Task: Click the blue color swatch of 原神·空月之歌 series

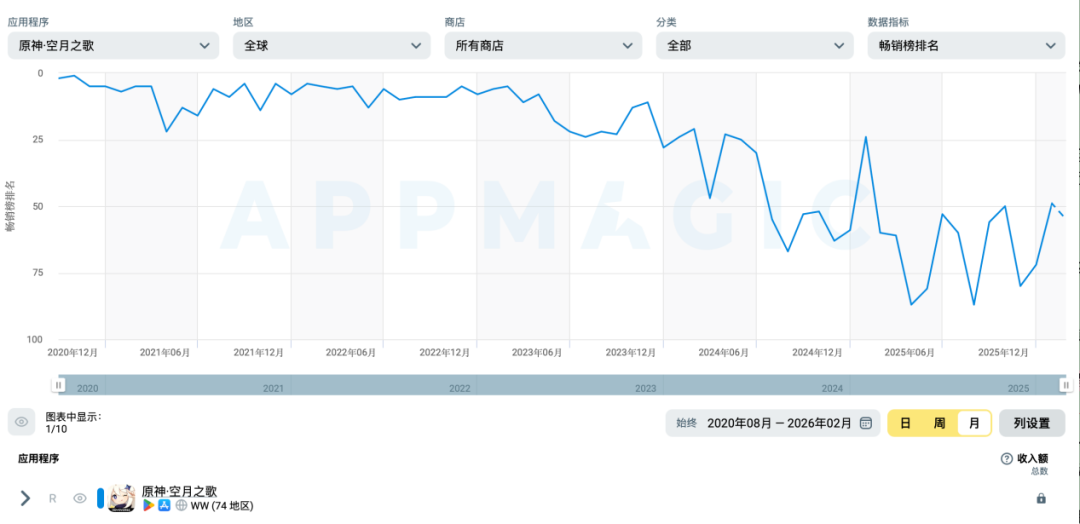Action: (x=101, y=499)
